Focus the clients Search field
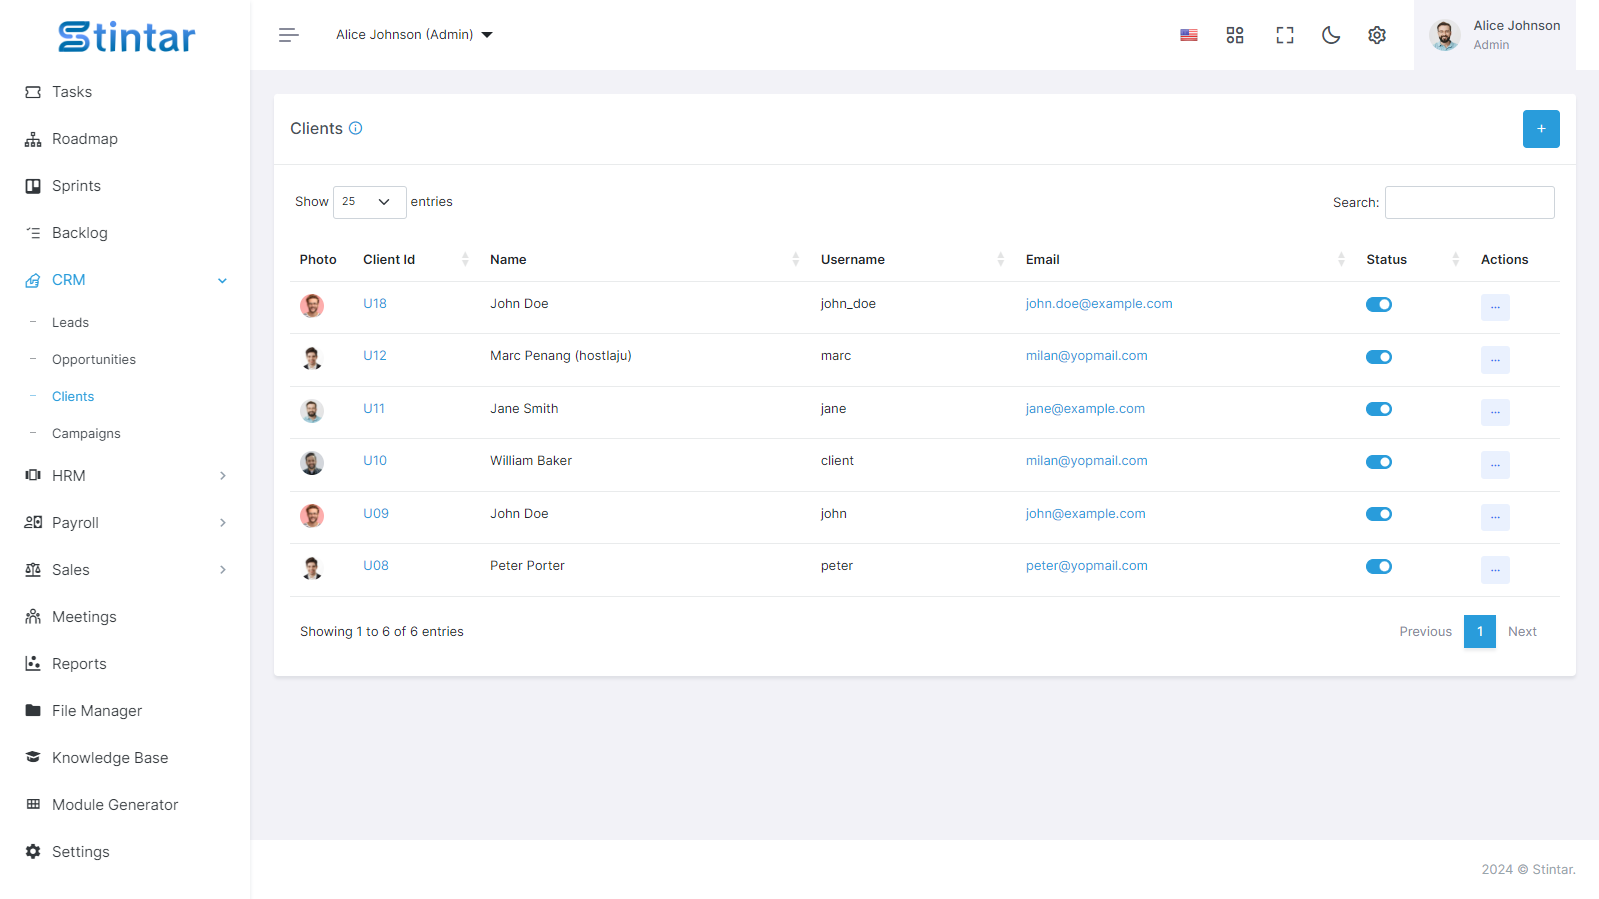This screenshot has height=899, width=1599. point(1470,202)
